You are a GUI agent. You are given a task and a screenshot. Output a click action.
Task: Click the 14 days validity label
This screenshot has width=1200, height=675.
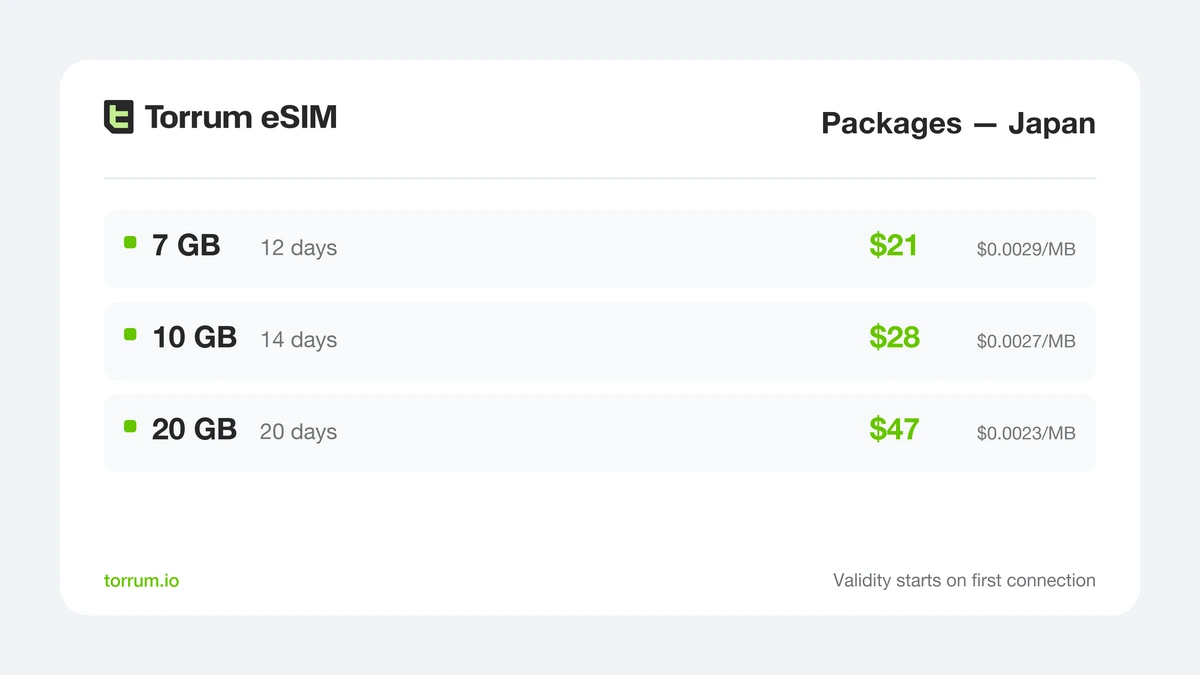[299, 340]
